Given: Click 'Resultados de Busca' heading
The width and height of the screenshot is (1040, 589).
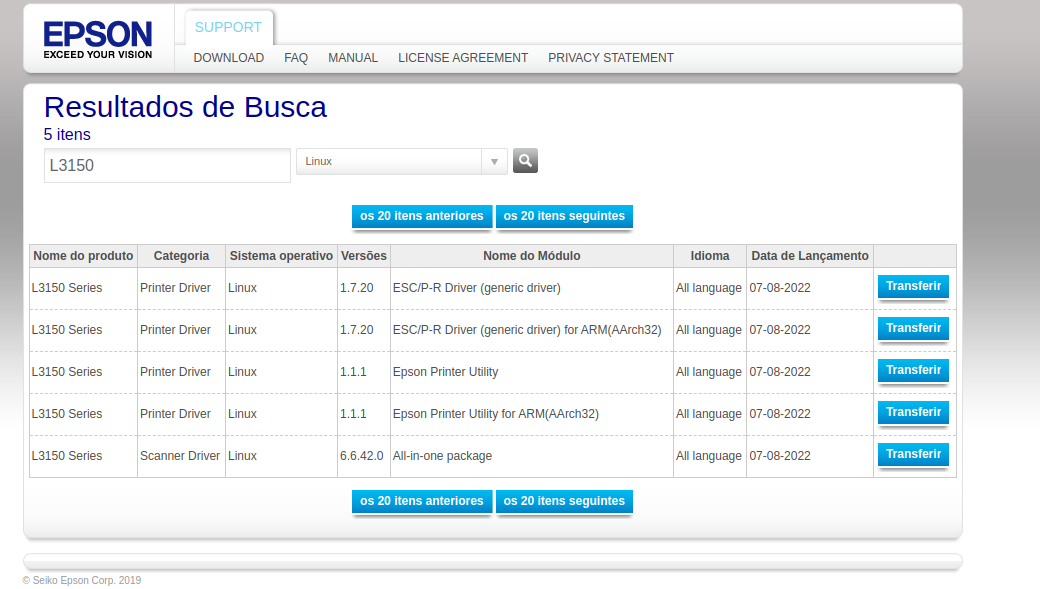Looking at the screenshot, I should click(x=185, y=107).
